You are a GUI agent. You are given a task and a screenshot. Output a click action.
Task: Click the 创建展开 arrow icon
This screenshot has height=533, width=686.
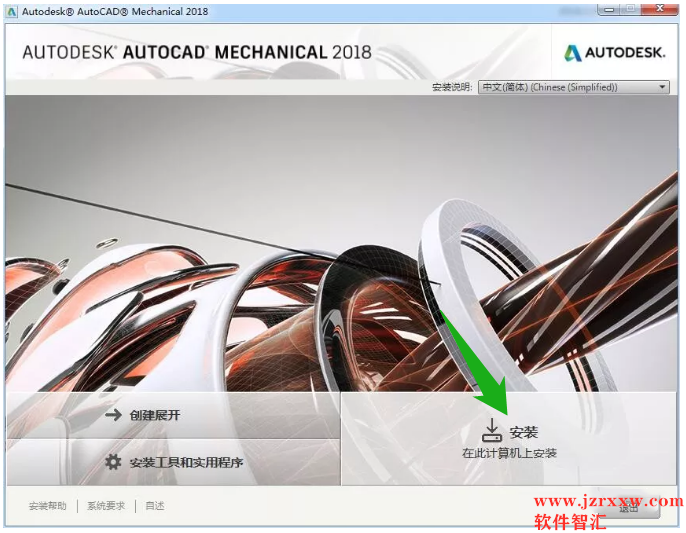114,414
